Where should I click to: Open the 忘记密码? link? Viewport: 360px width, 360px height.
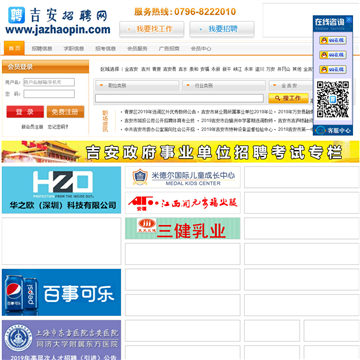(x=58, y=127)
